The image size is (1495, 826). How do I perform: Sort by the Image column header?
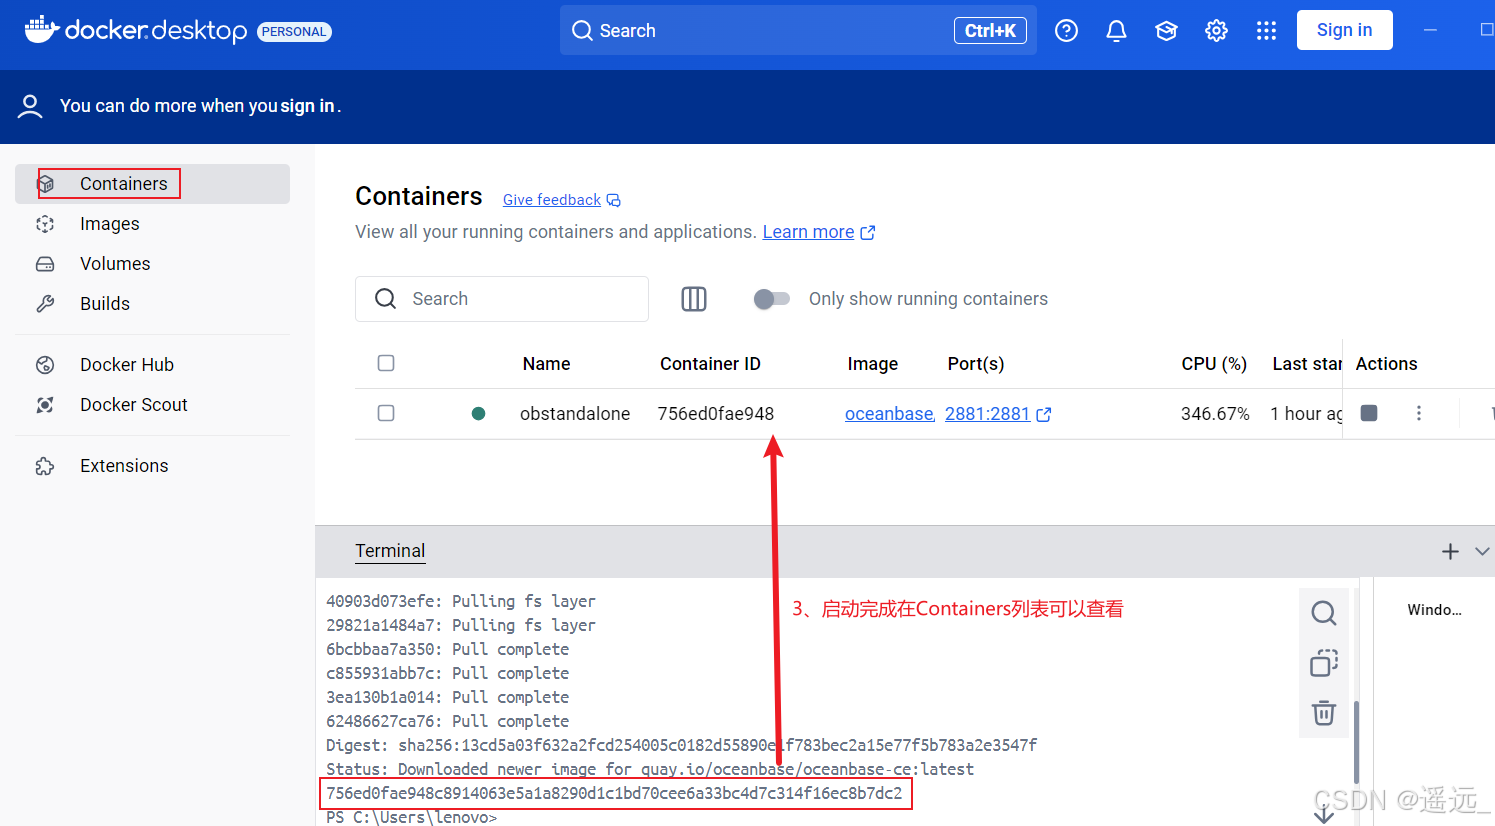[872, 364]
